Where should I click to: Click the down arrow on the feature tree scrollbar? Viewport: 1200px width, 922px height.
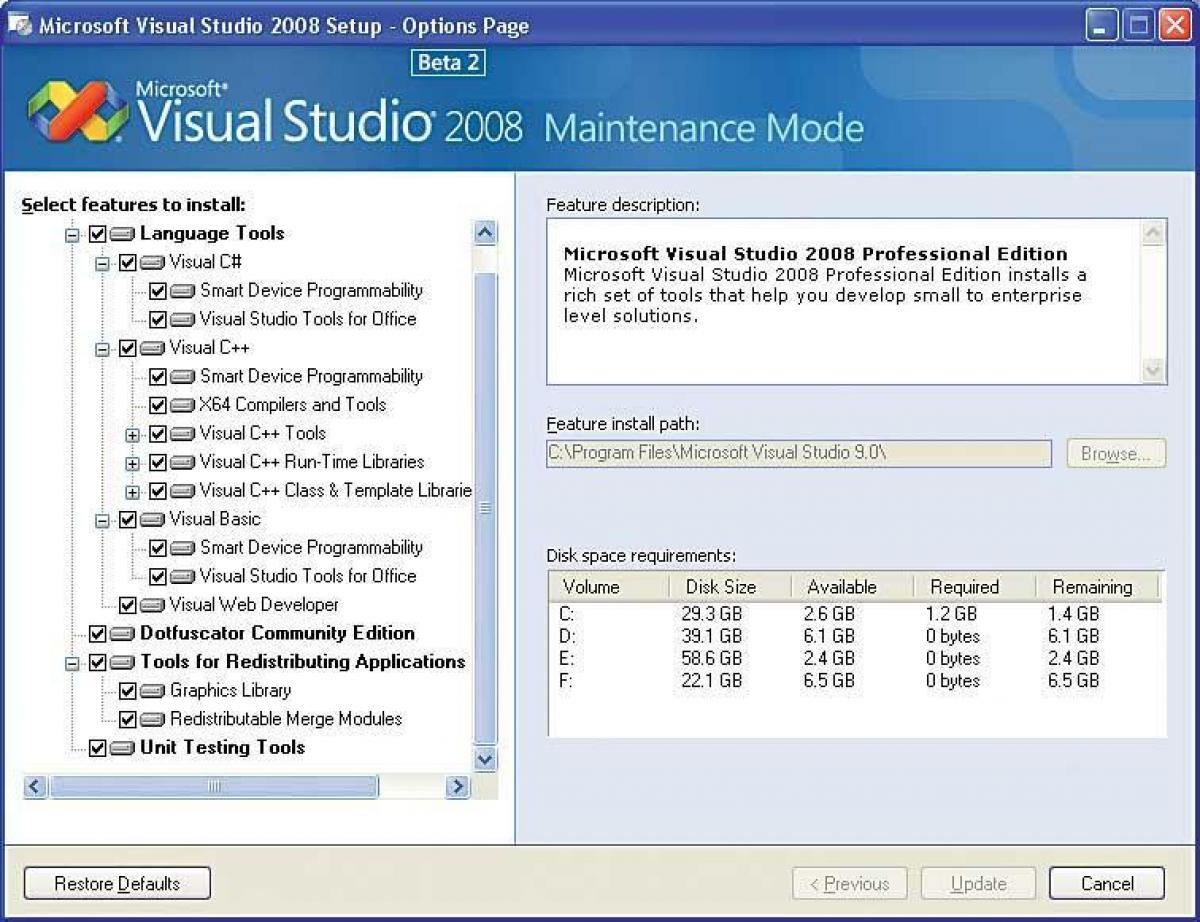click(484, 760)
